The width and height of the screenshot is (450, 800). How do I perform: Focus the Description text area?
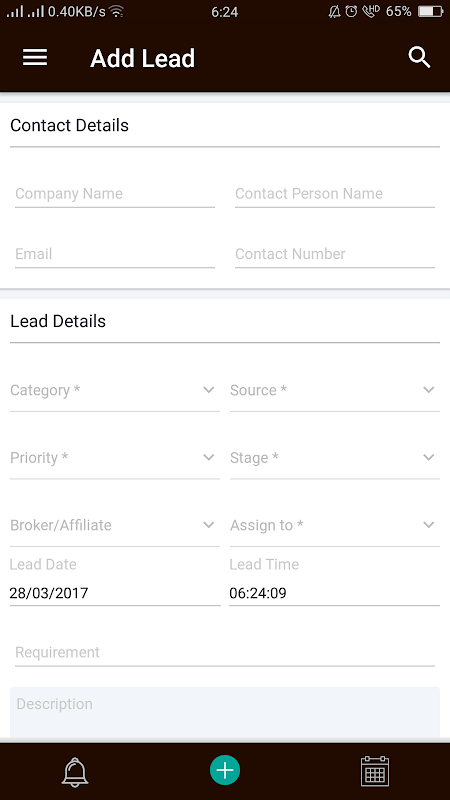[x=225, y=712]
